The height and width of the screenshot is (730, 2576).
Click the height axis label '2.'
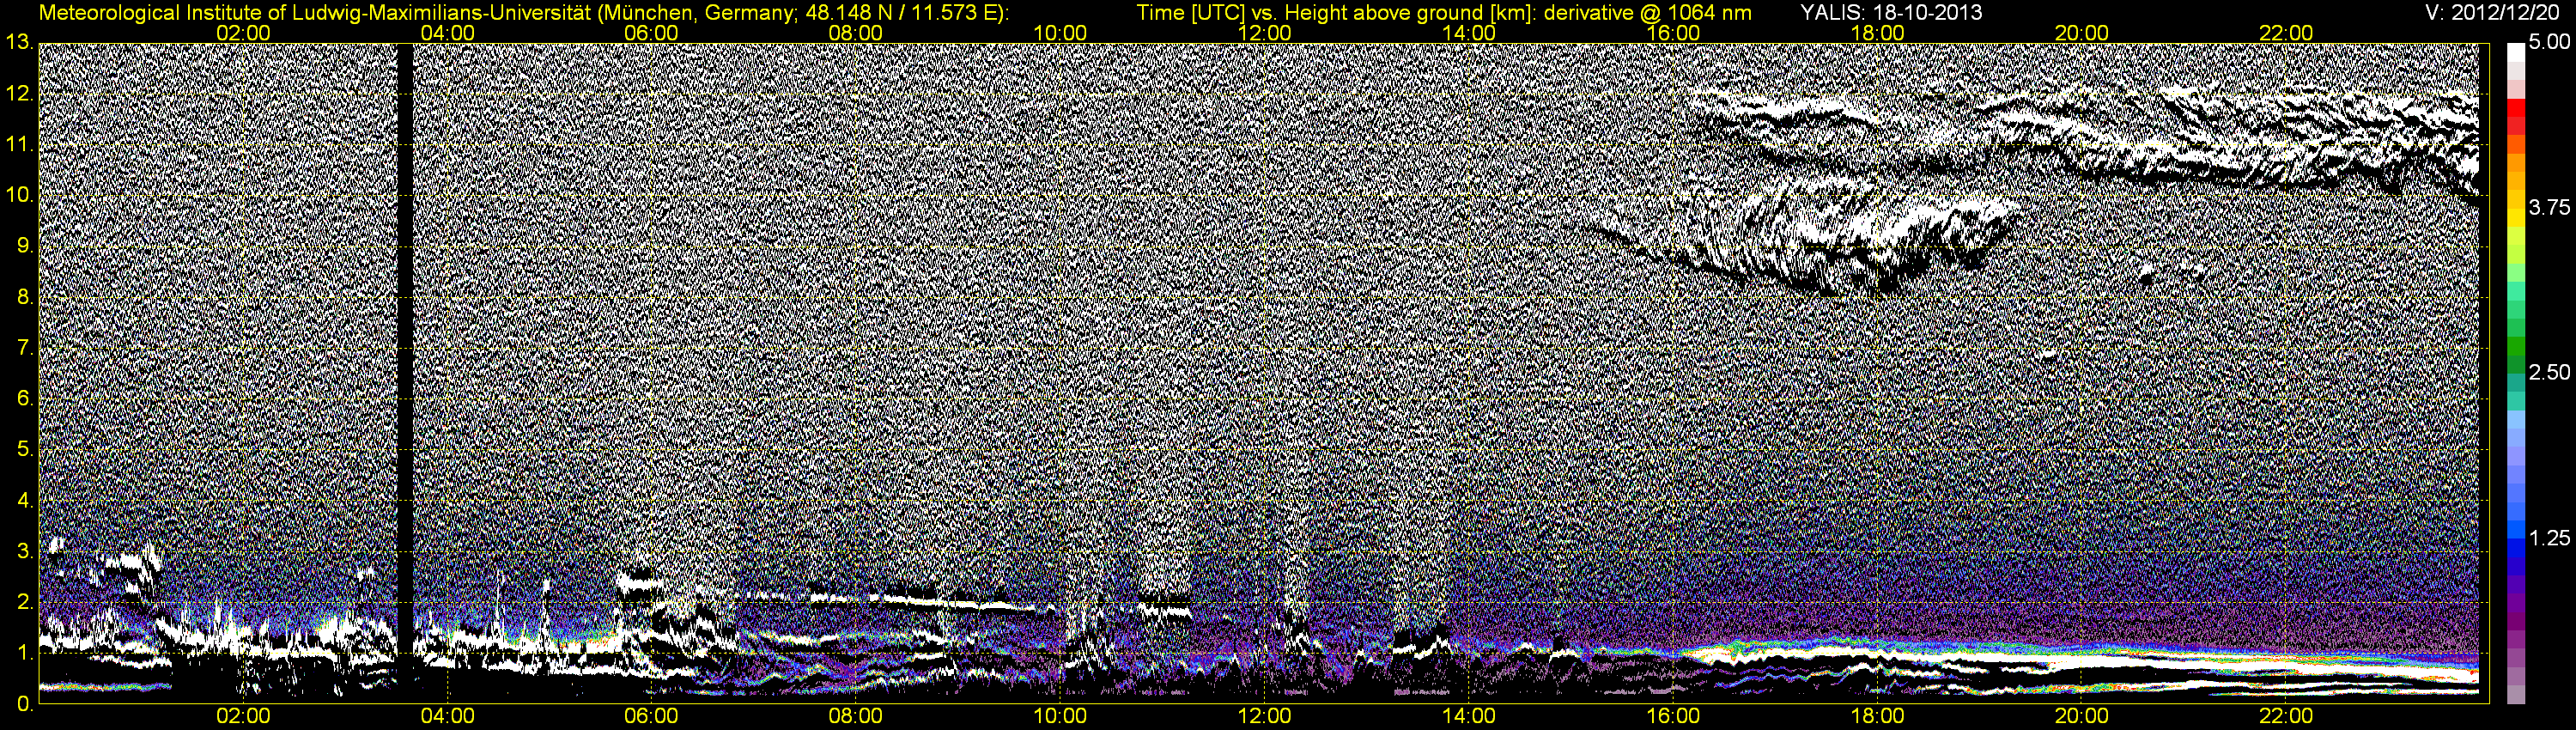[x=24, y=602]
